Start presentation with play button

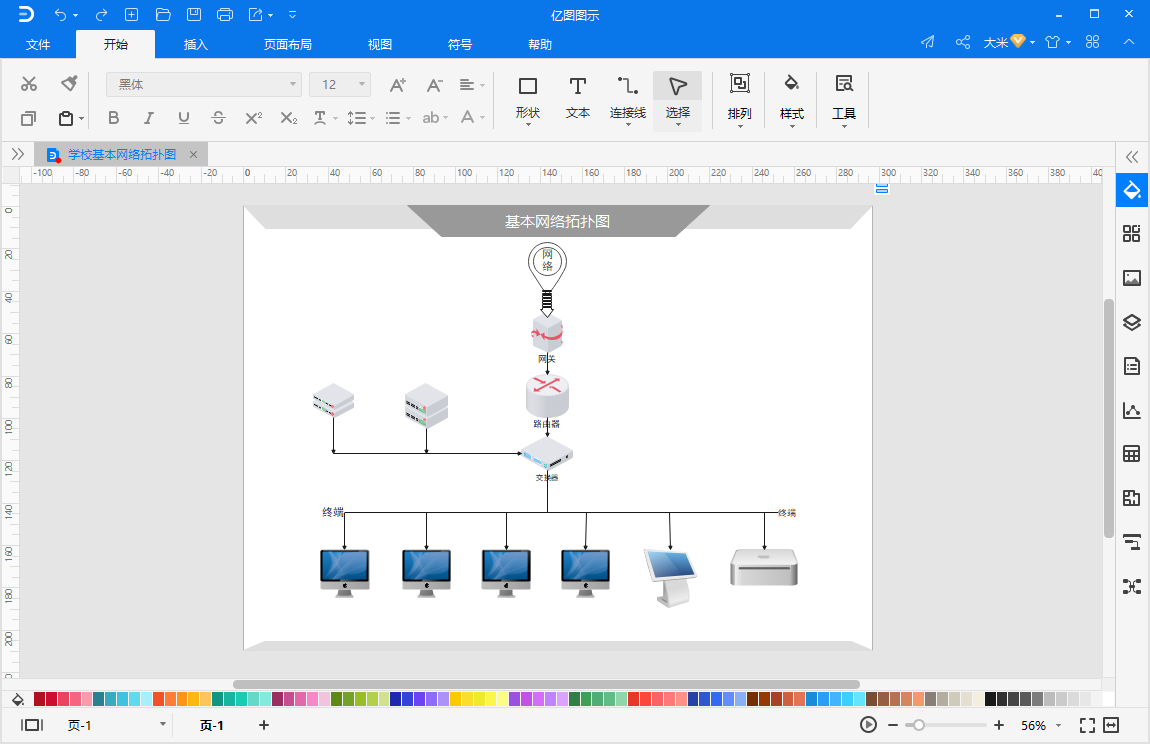pyautogui.click(x=868, y=725)
